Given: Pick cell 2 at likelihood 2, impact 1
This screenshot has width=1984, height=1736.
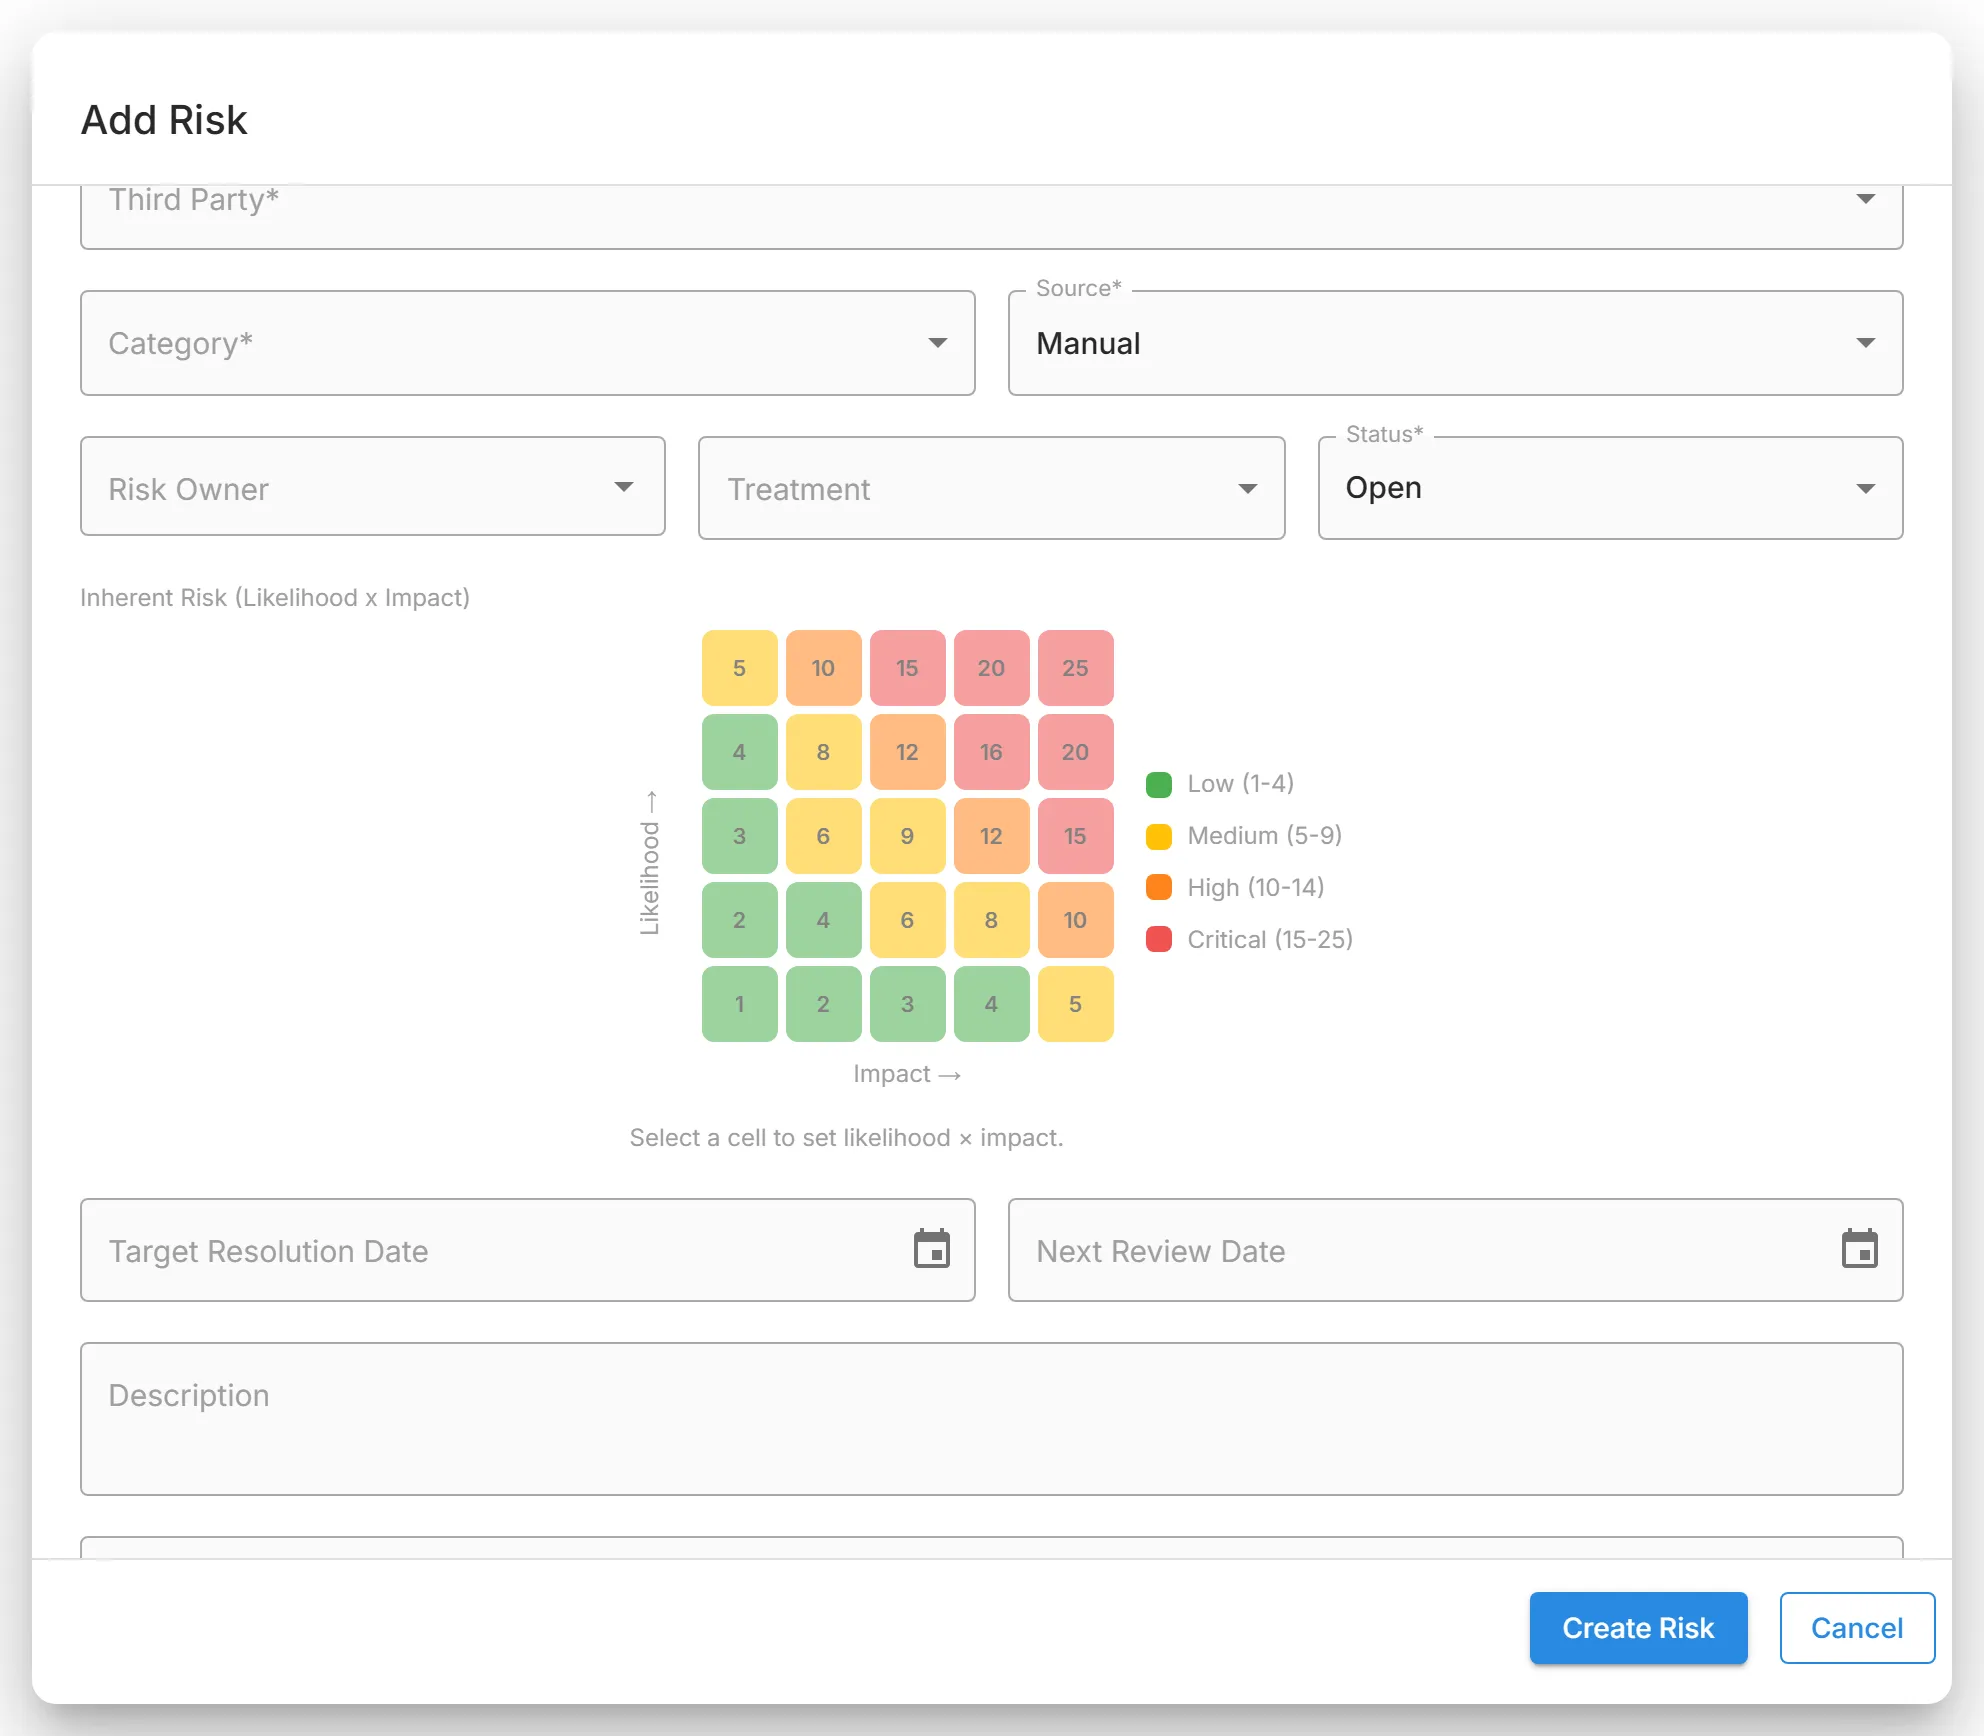Looking at the screenshot, I should pyautogui.click(x=739, y=920).
